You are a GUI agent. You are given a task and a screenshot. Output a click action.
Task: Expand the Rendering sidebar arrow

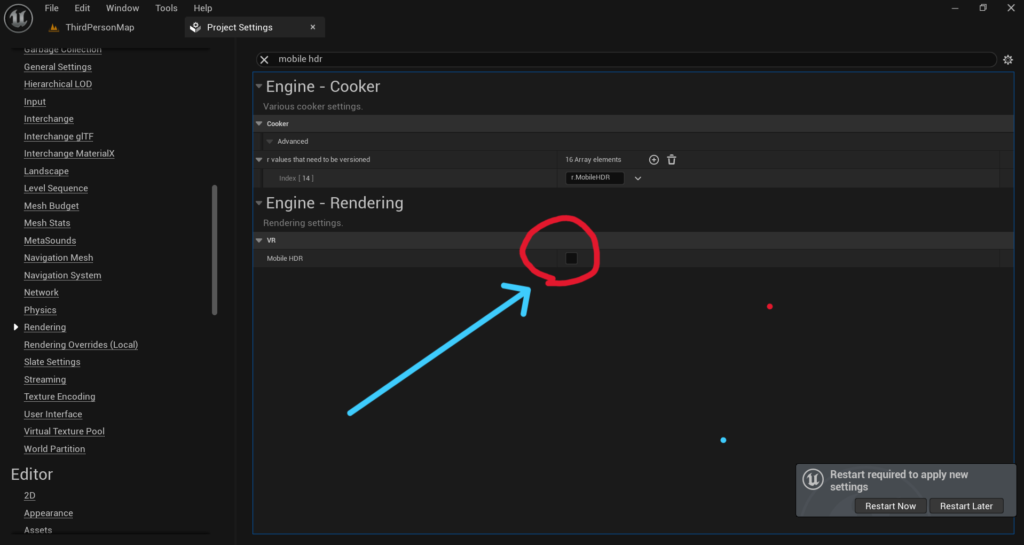point(16,327)
